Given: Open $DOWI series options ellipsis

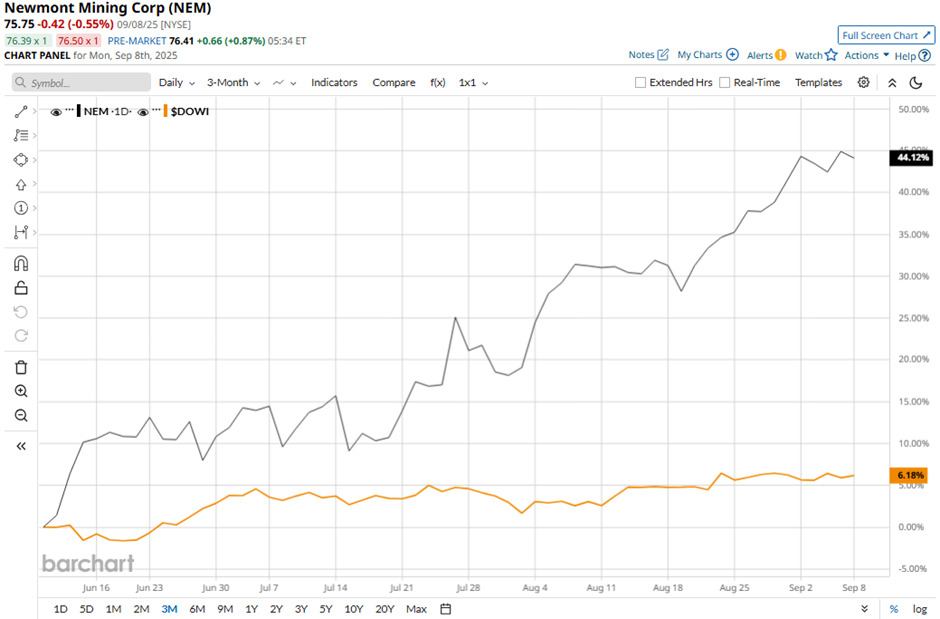Looking at the screenshot, I should (156, 111).
